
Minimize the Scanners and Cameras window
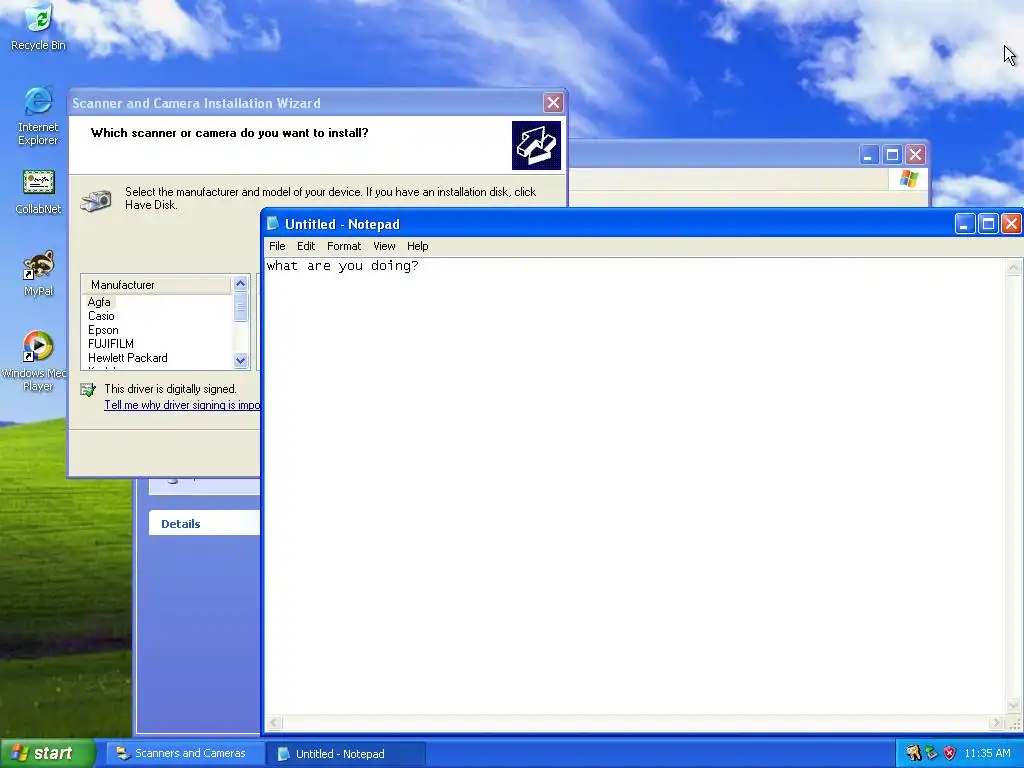pyautogui.click(x=869, y=155)
